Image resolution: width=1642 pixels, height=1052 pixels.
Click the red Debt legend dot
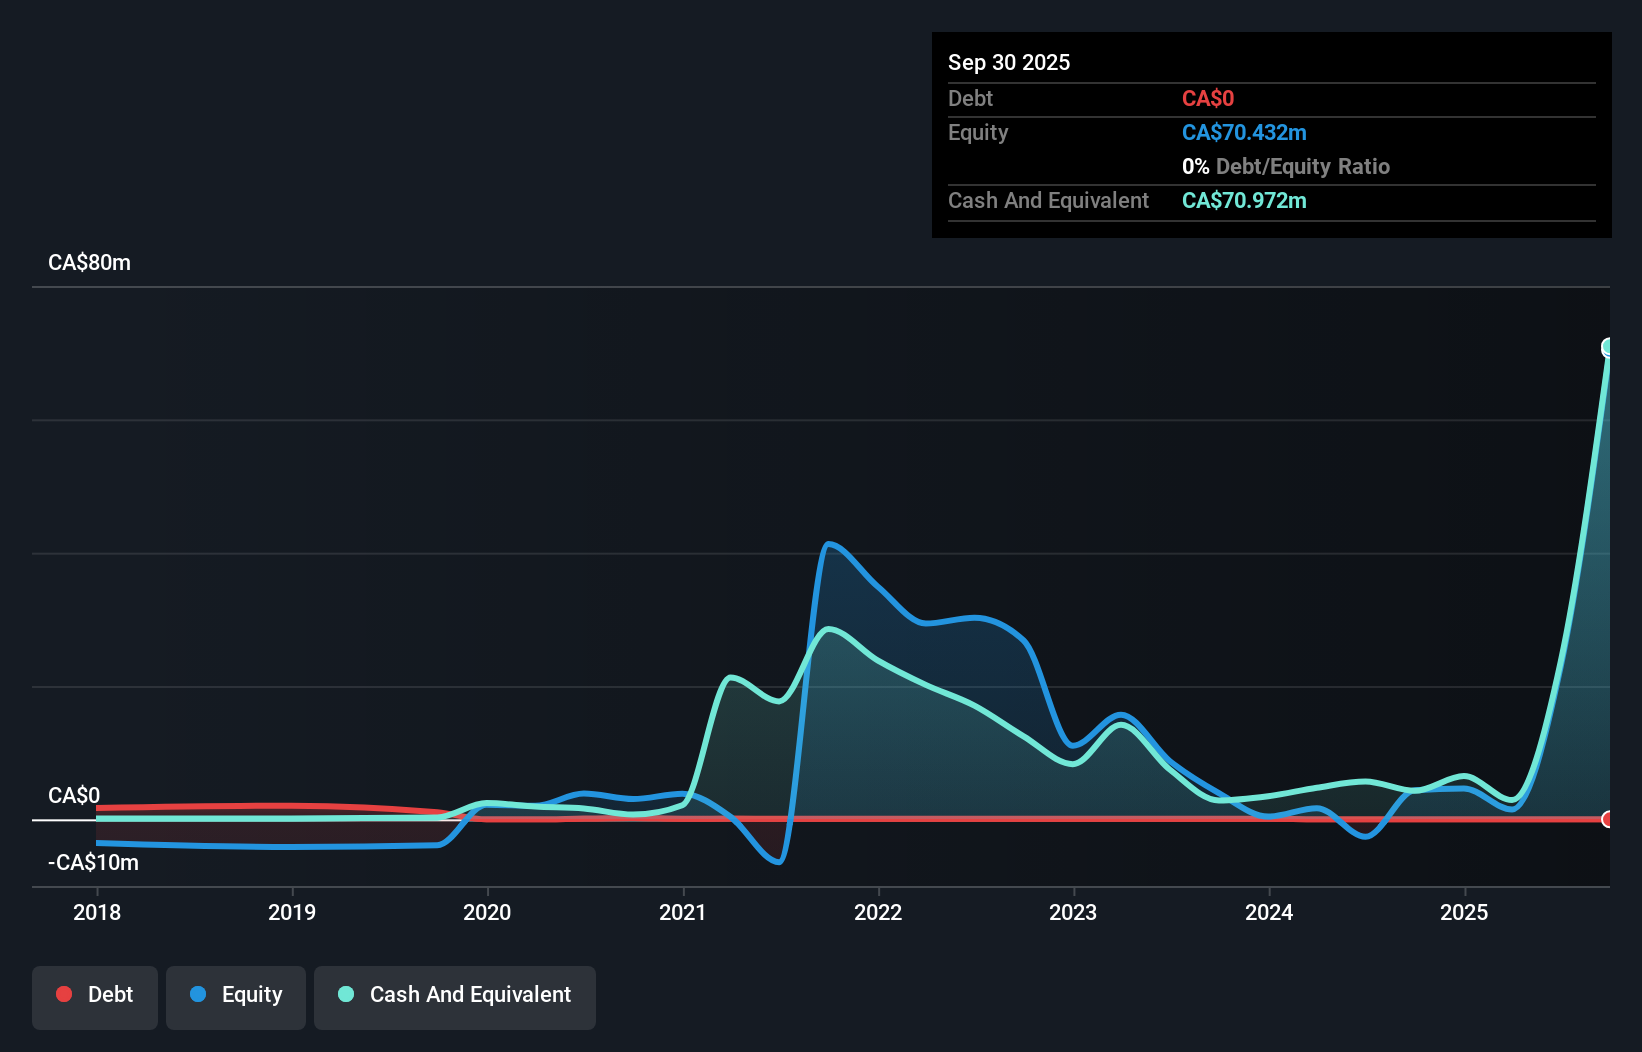[x=64, y=994]
